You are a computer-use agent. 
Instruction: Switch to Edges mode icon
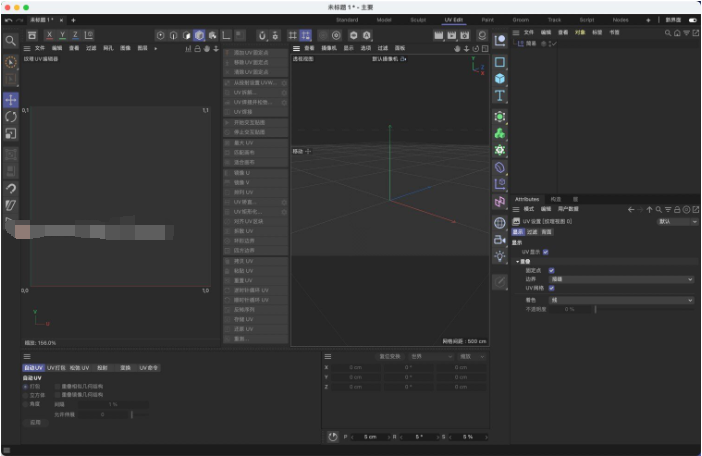coord(173,35)
